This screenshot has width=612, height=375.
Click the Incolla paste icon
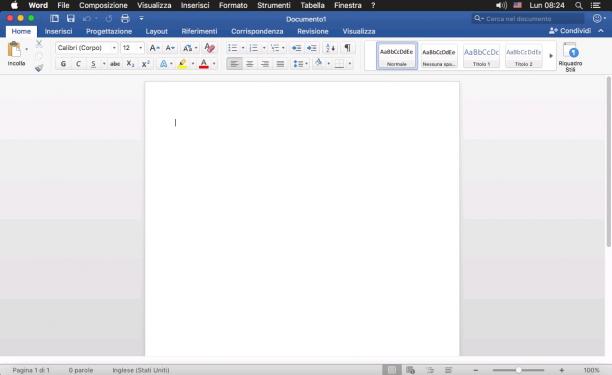[x=14, y=50]
